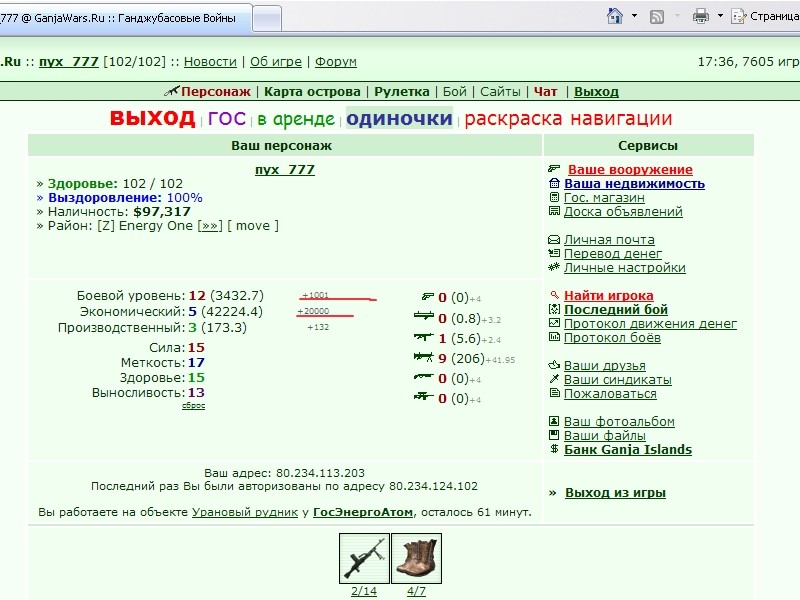Click the [»»] district link
This screenshot has height=600, width=800.
pos(210,226)
